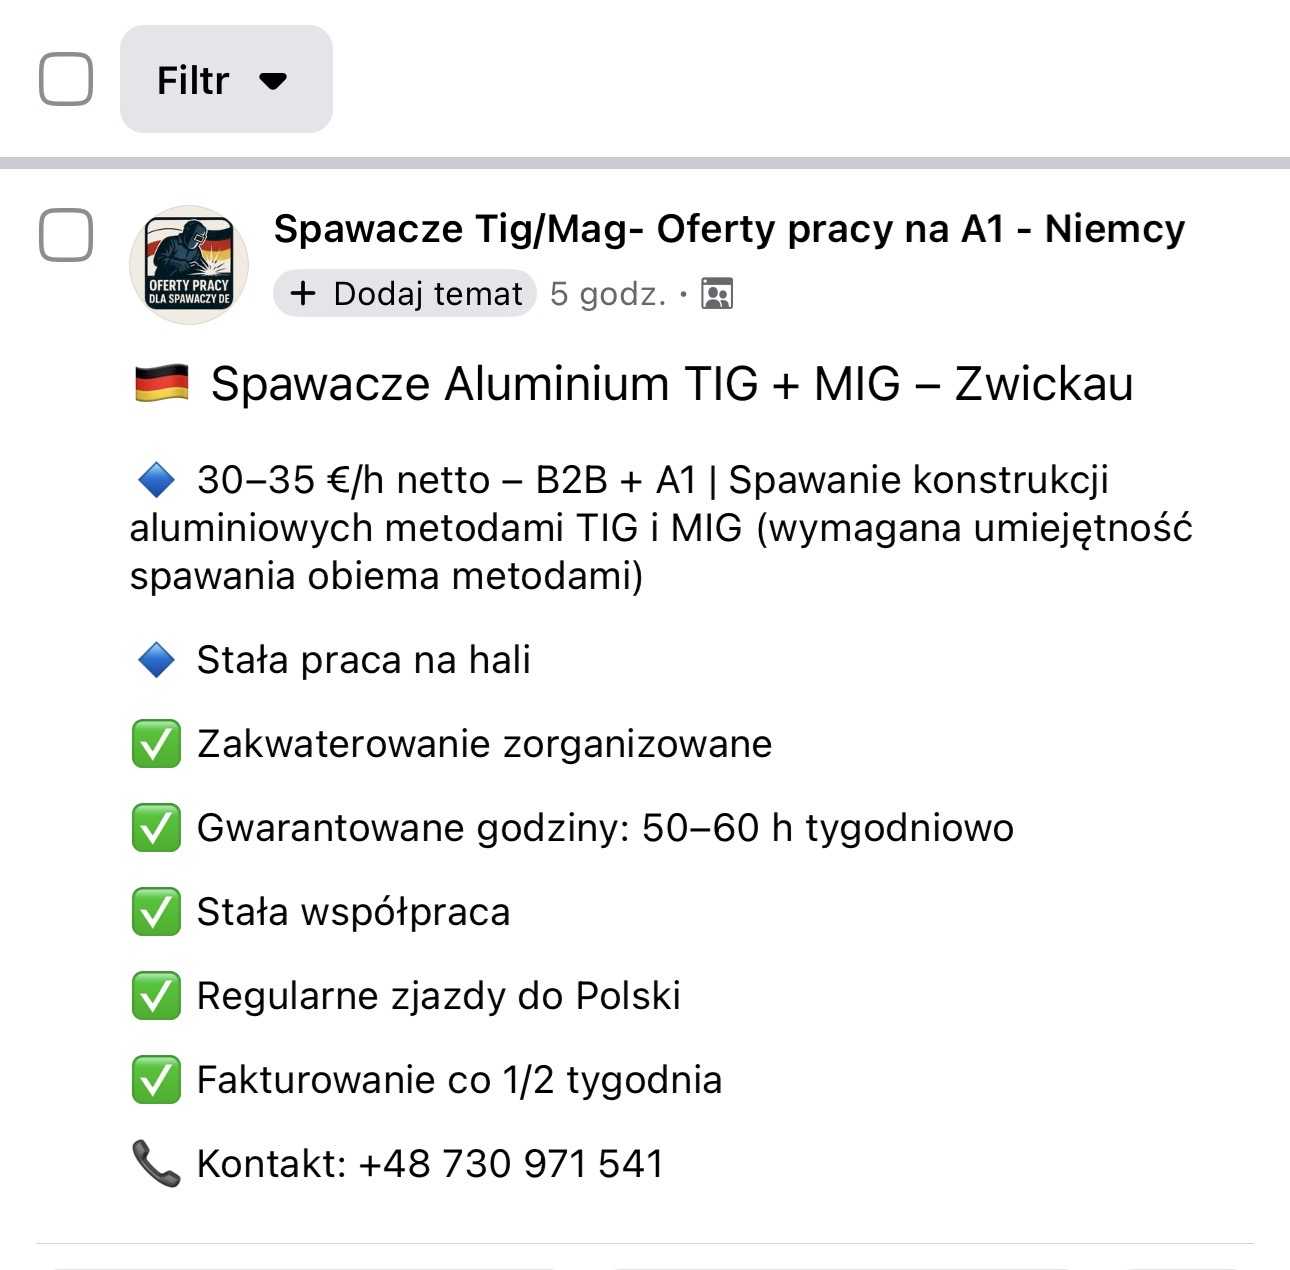The image size is (1290, 1270).
Task: Click the blue diamond beside 30–35 €/h
Action: coord(156,480)
